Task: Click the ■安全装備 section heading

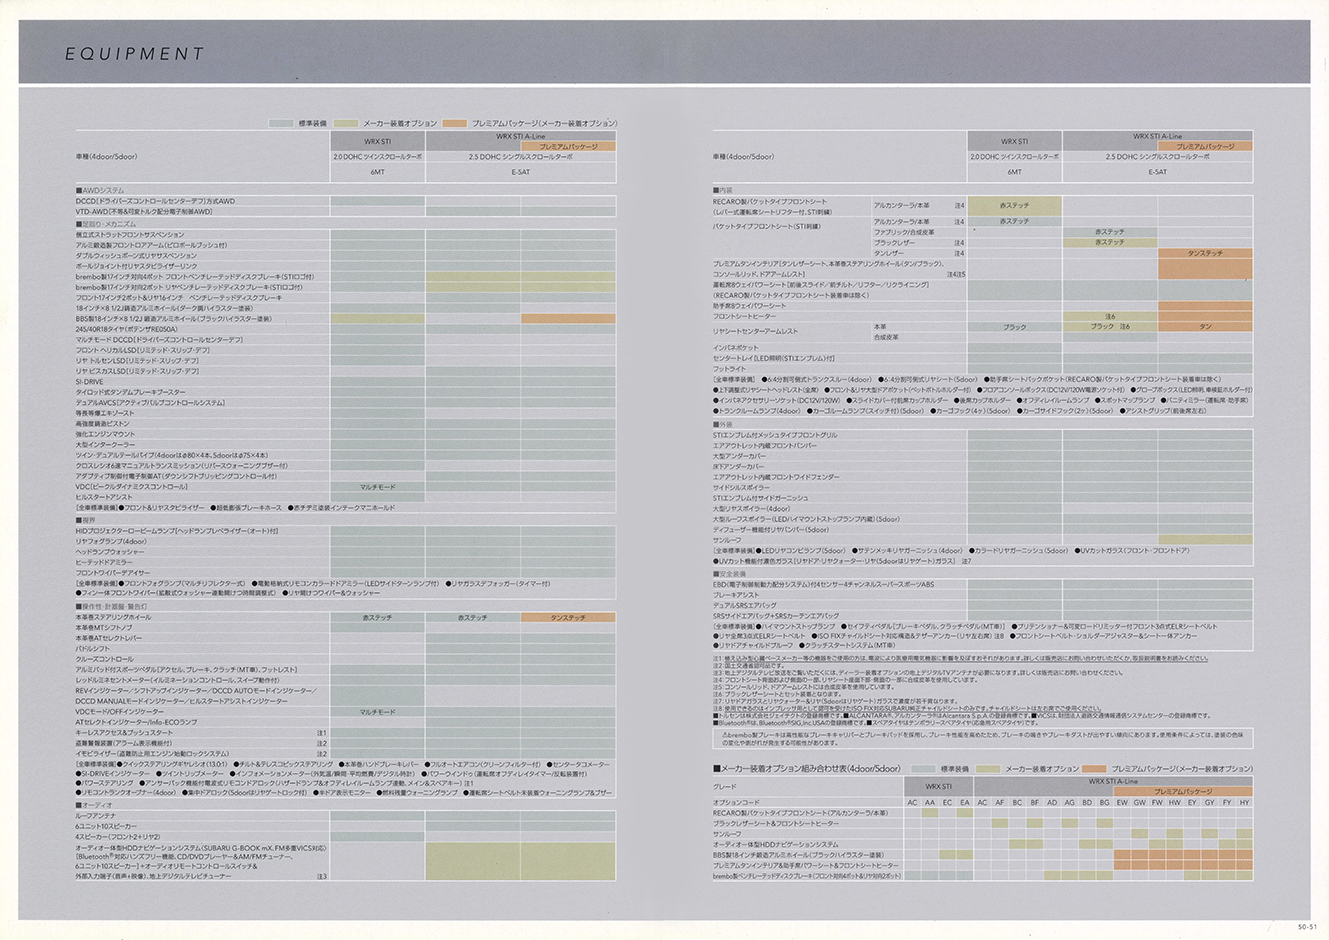Action: click(x=729, y=574)
